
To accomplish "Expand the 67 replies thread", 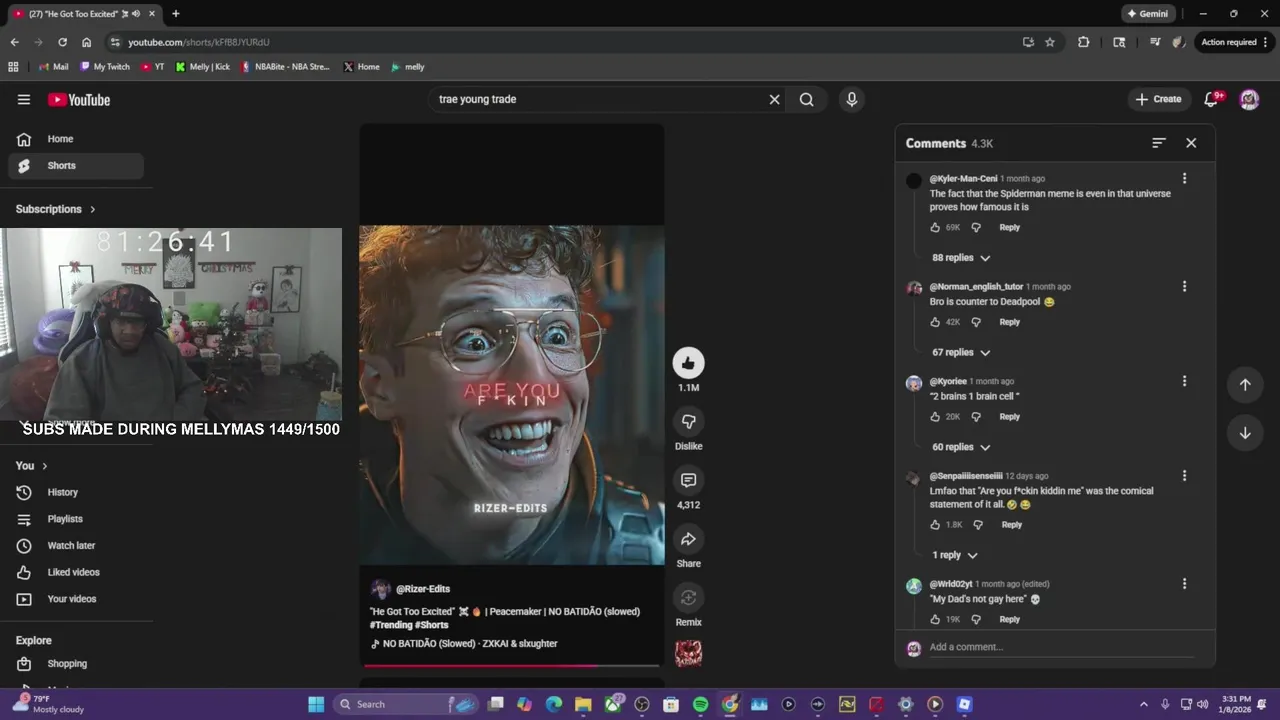I will [960, 352].
